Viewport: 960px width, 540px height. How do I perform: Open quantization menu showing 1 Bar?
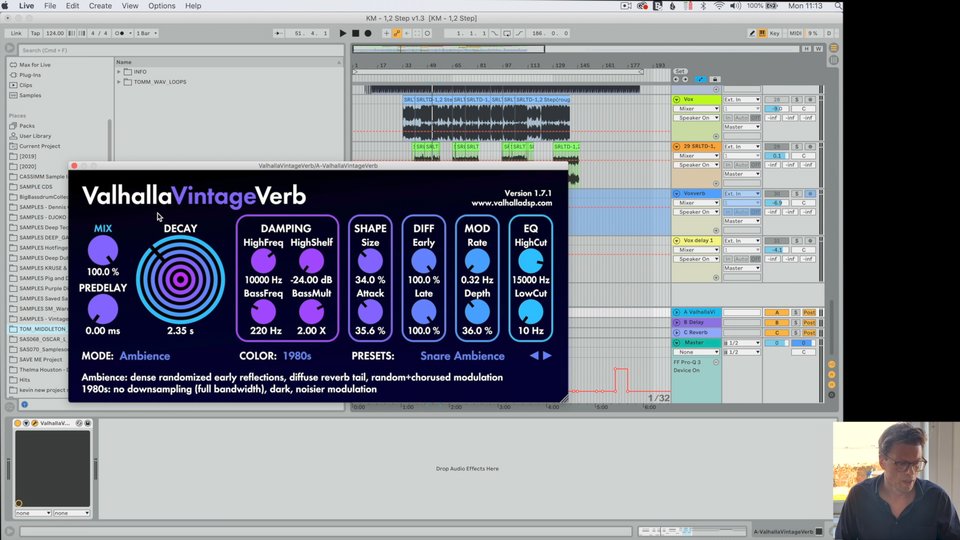click(147, 33)
